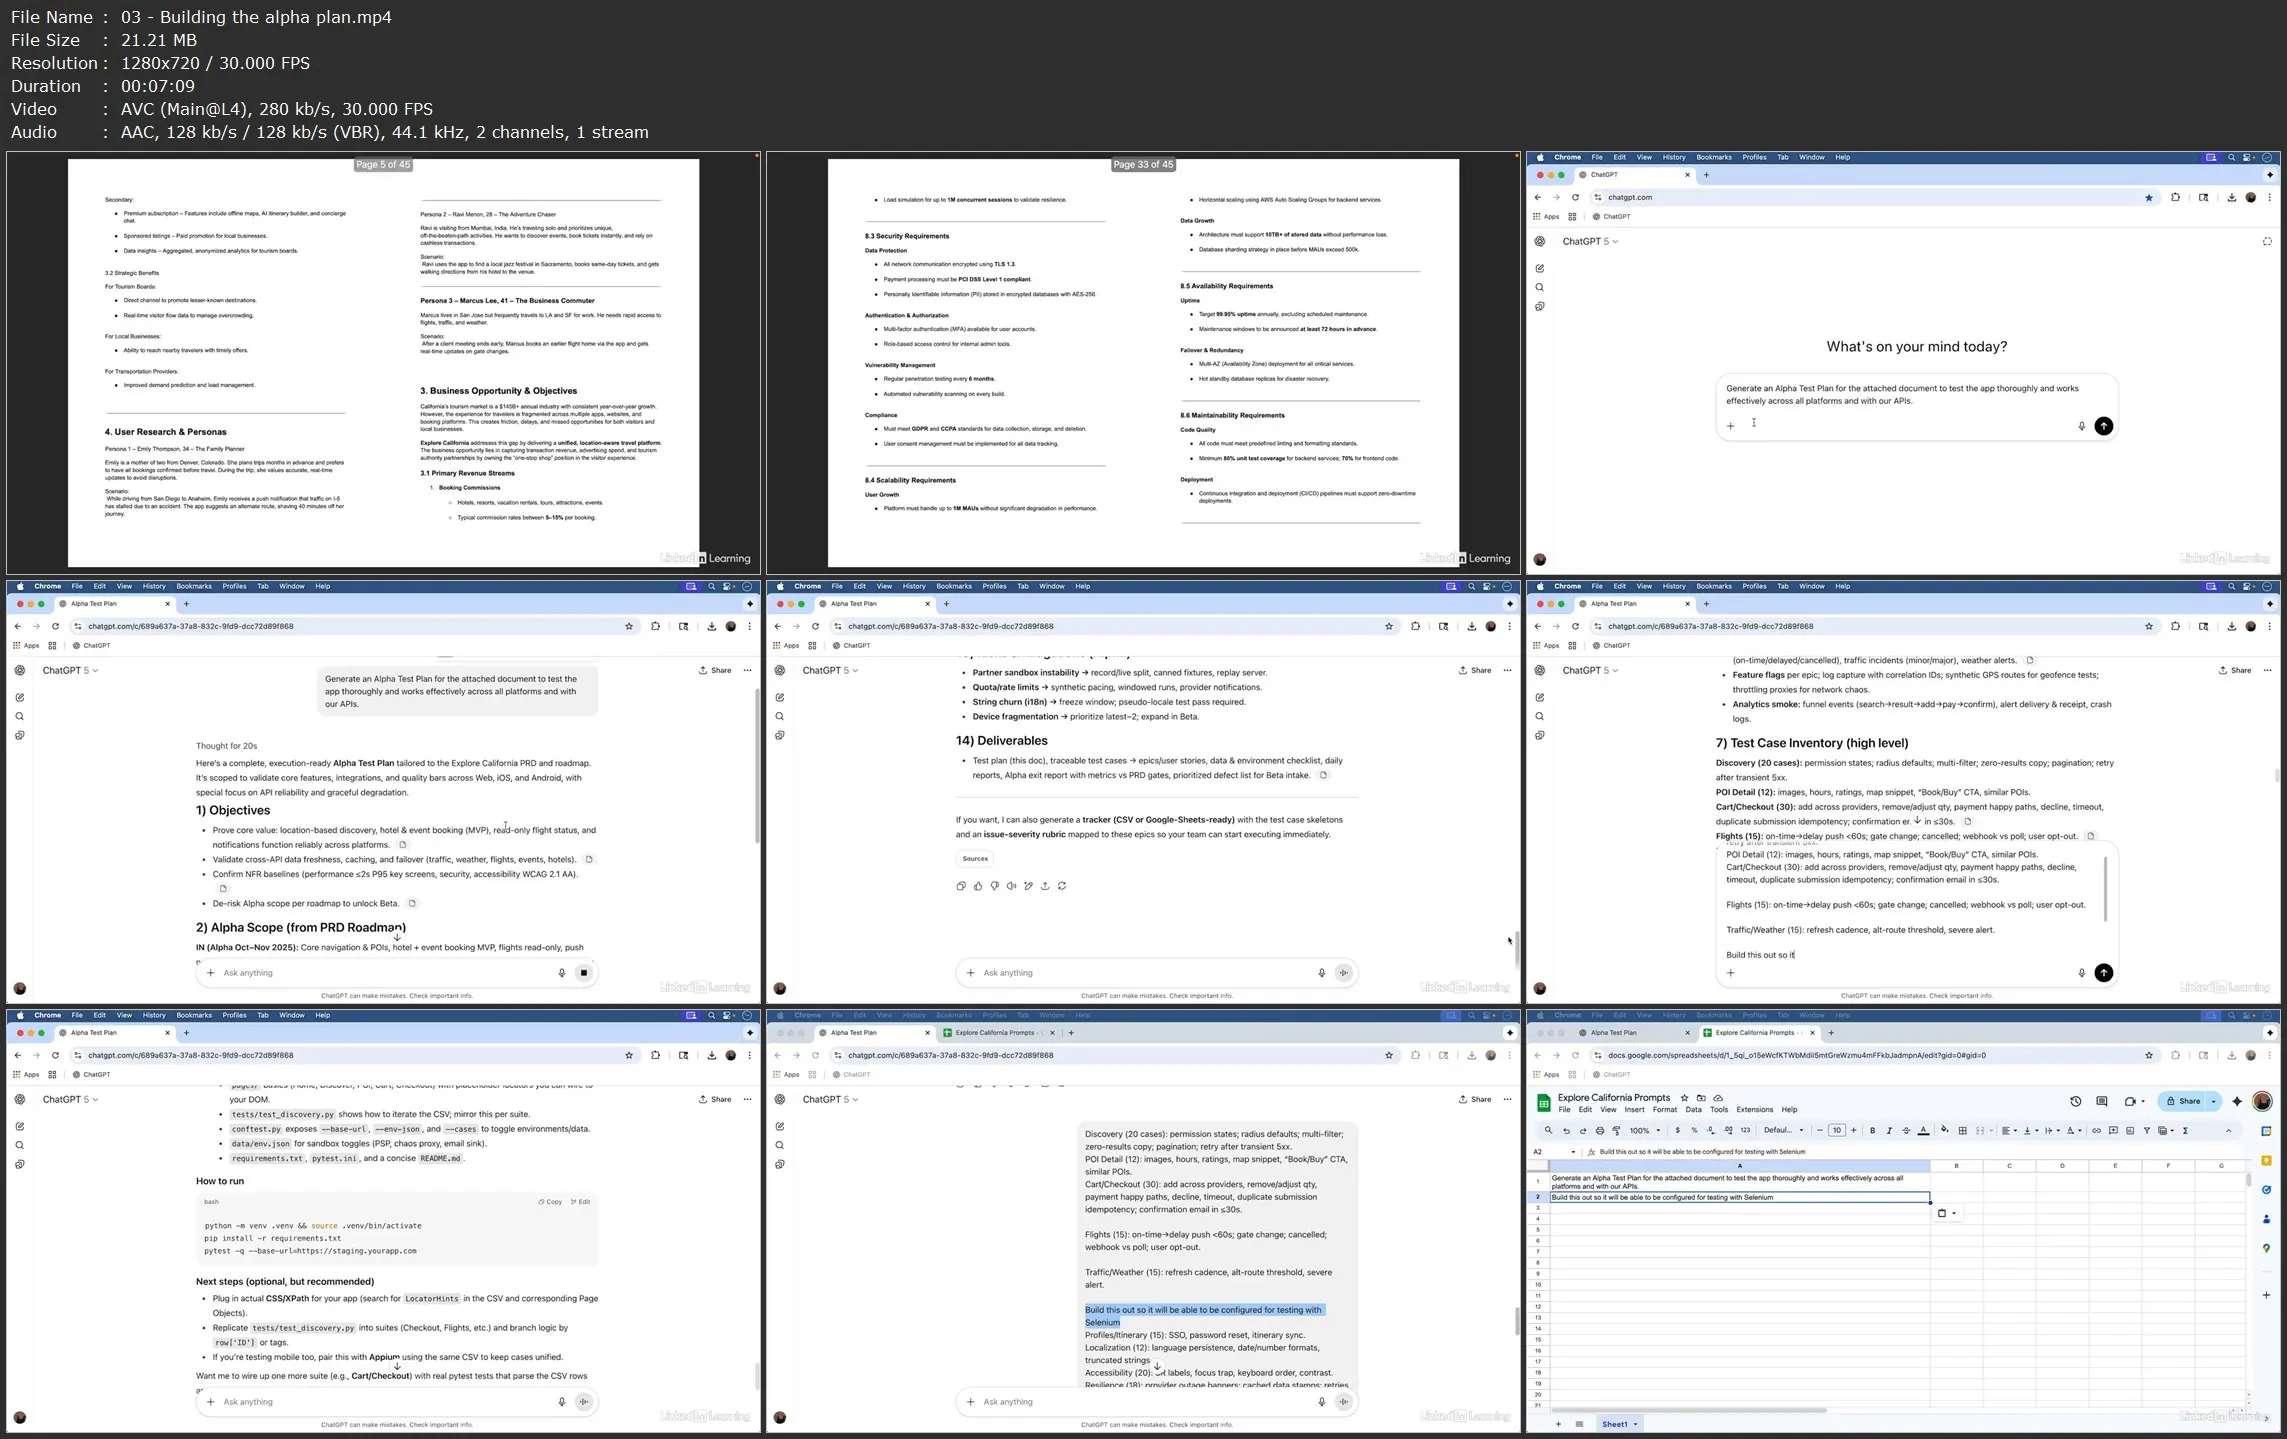The image size is (2287, 1439).
Task: Click the Print icon in Sheets toolbar
Action: [1599, 1130]
